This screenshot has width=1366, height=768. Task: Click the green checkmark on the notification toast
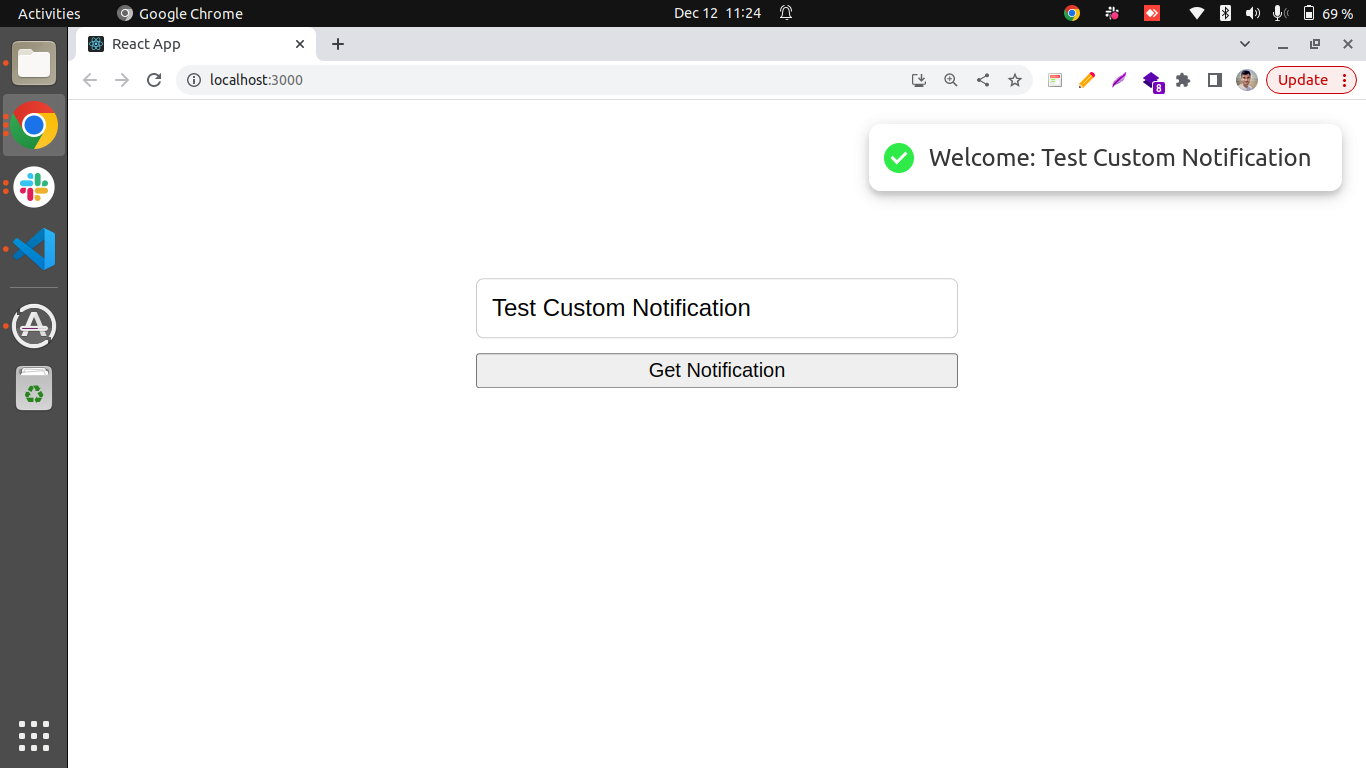898,158
